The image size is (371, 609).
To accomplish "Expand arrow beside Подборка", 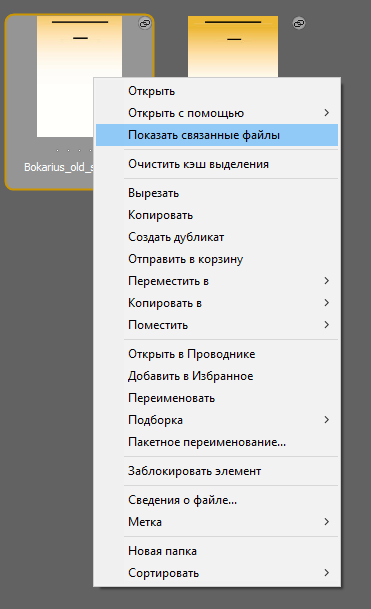I will [327, 419].
